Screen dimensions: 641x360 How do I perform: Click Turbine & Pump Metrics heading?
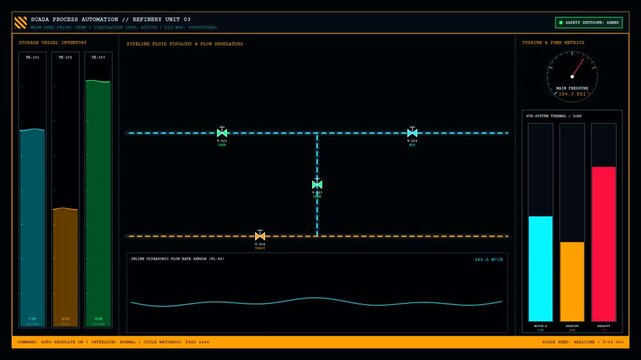click(553, 42)
